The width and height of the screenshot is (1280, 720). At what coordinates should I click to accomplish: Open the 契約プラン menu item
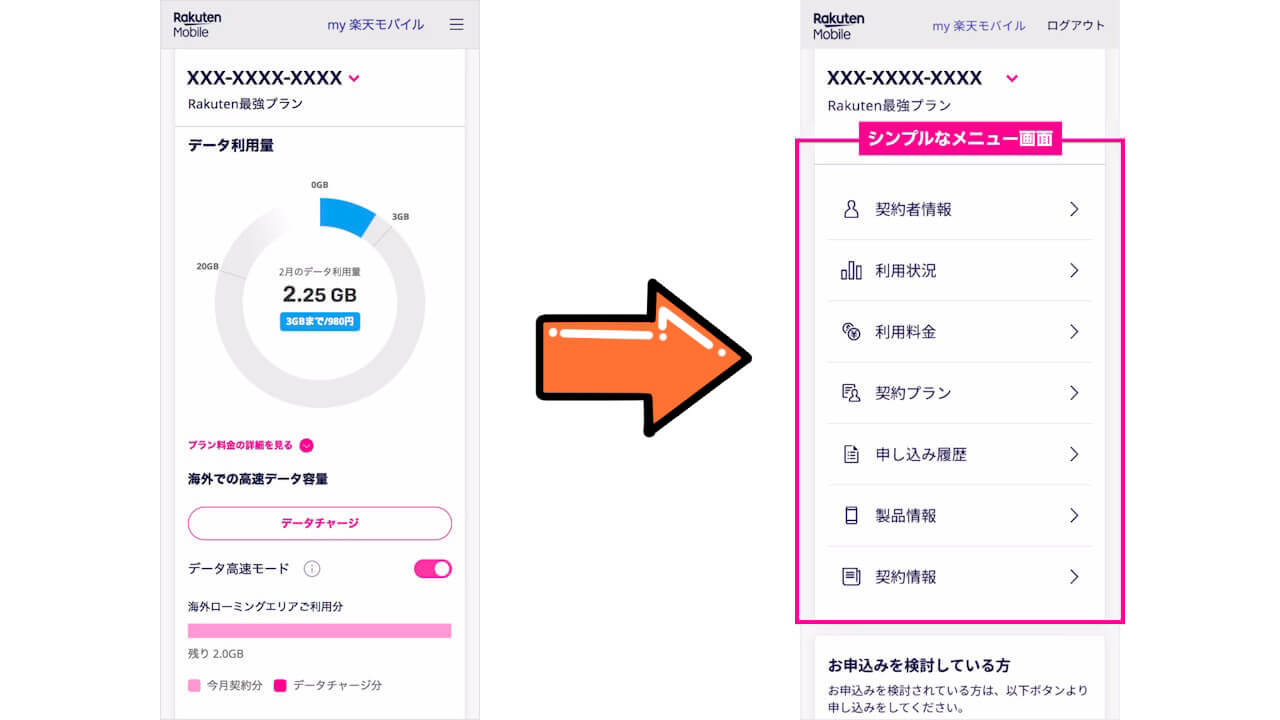coord(960,393)
